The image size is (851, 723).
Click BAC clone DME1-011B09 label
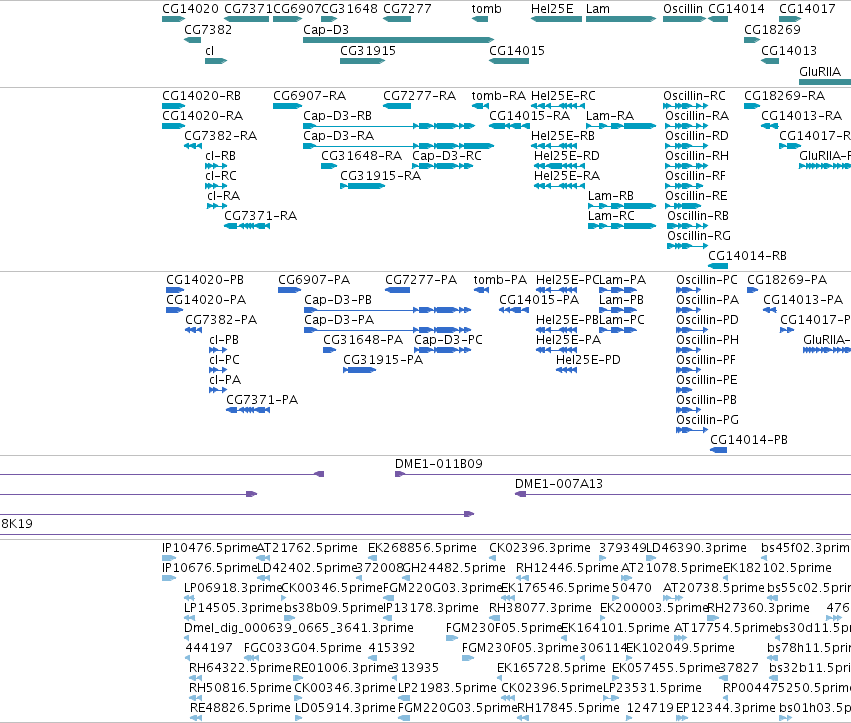coord(439,464)
